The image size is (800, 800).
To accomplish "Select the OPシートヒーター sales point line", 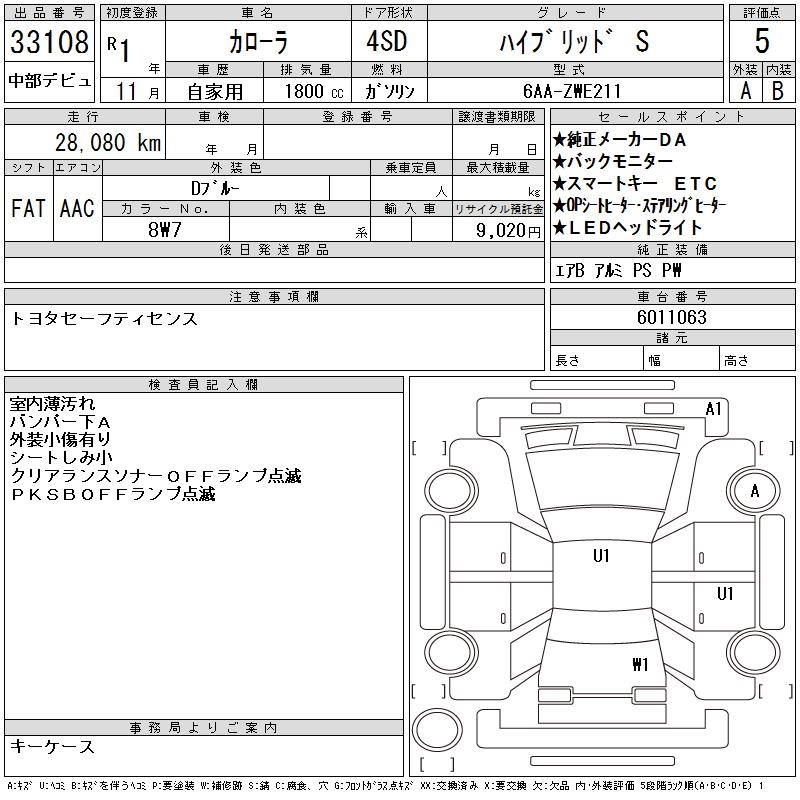I will (639, 205).
